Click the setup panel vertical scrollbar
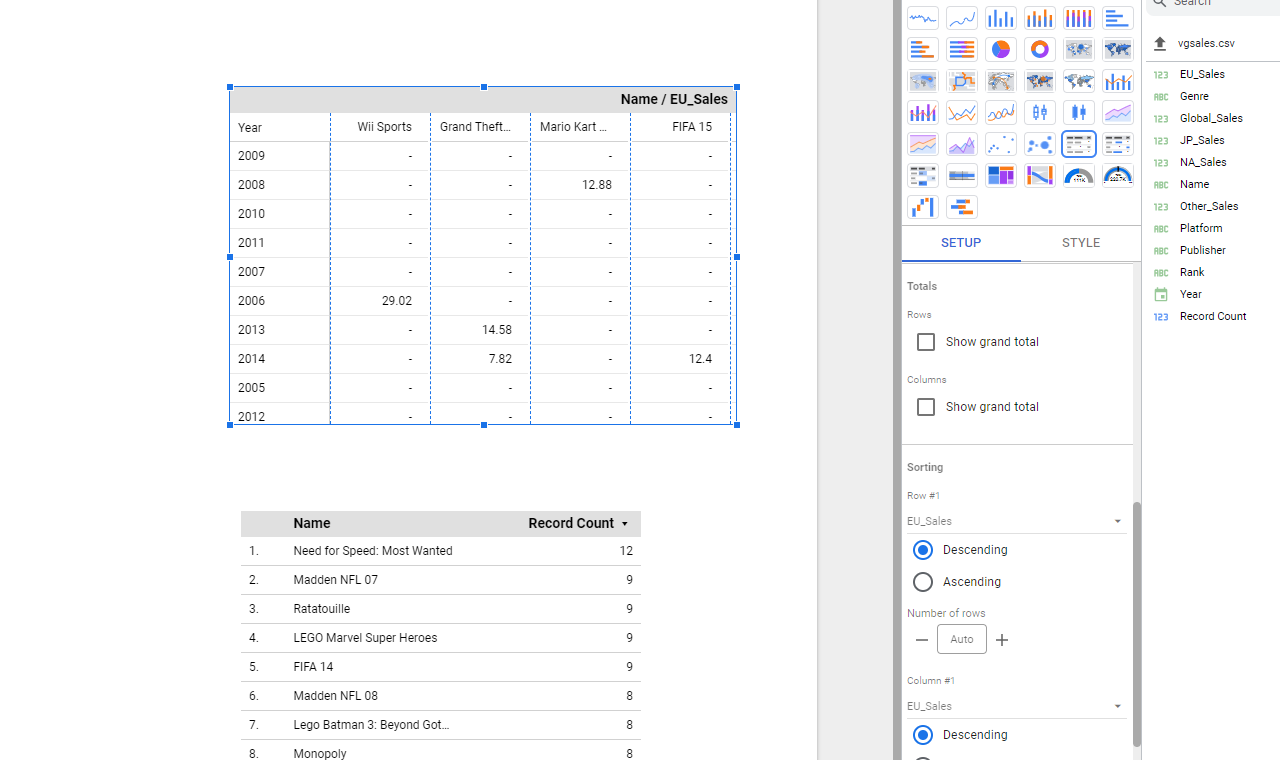 pos(1136,620)
